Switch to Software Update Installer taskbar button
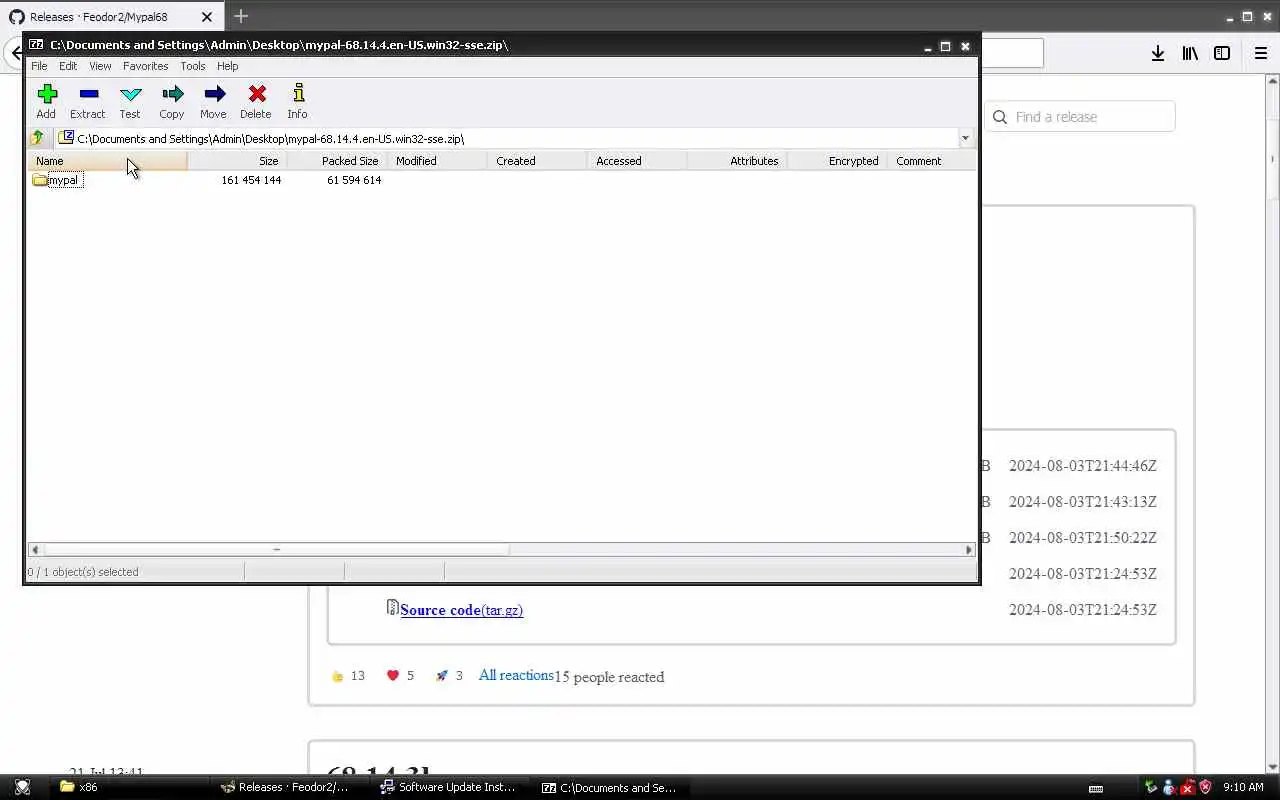The width and height of the screenshot is (1280, 800). click(x=448, y=787)
